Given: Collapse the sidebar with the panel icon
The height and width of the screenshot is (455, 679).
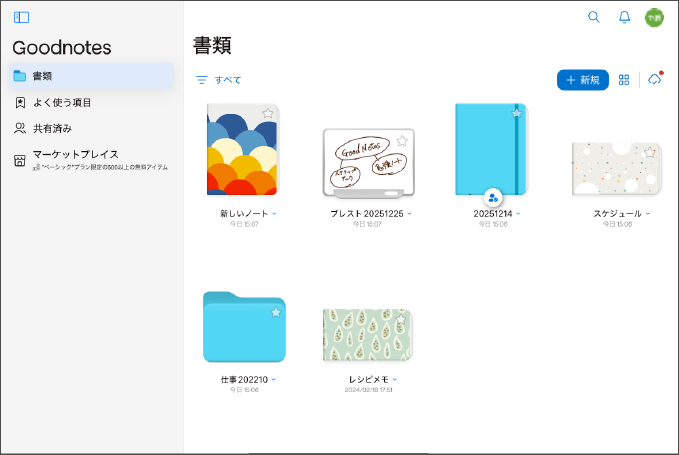Looking at the screenshot, I should 21,17.
